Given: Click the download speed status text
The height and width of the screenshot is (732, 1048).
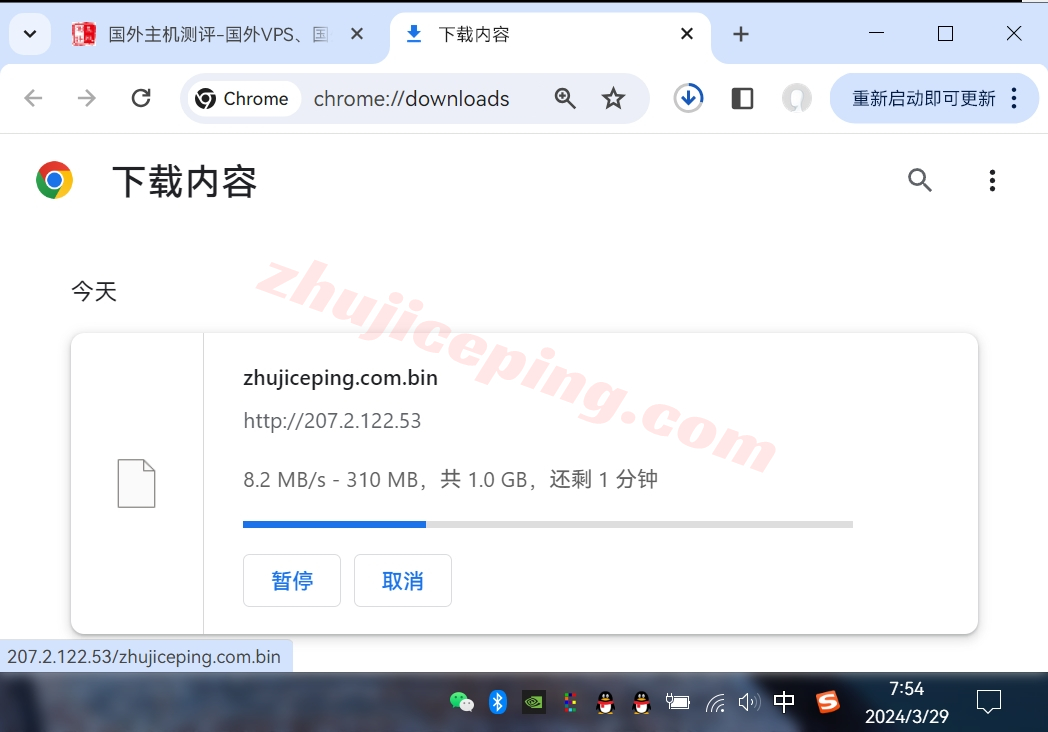Looking at the screenshot, I should pos(450,479).
